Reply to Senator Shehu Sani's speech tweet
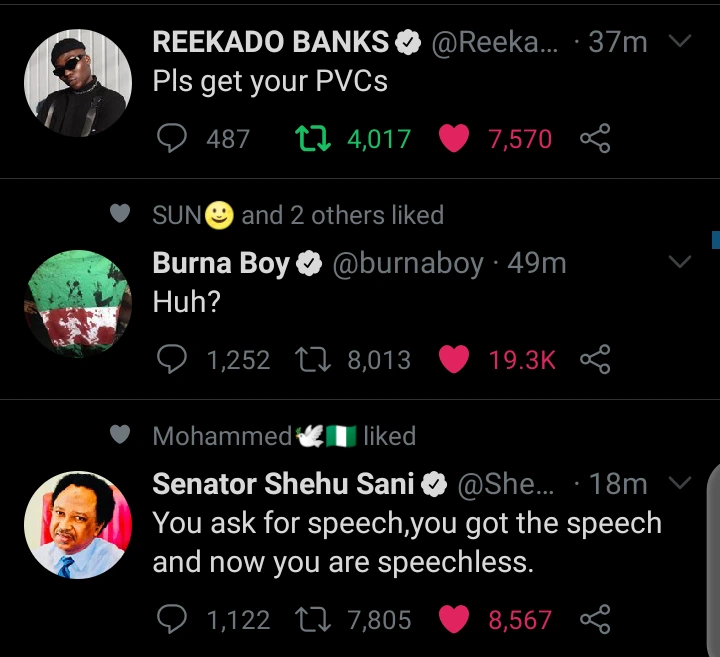Viewport: 720px width, 657px height. [x=173, y=620]
